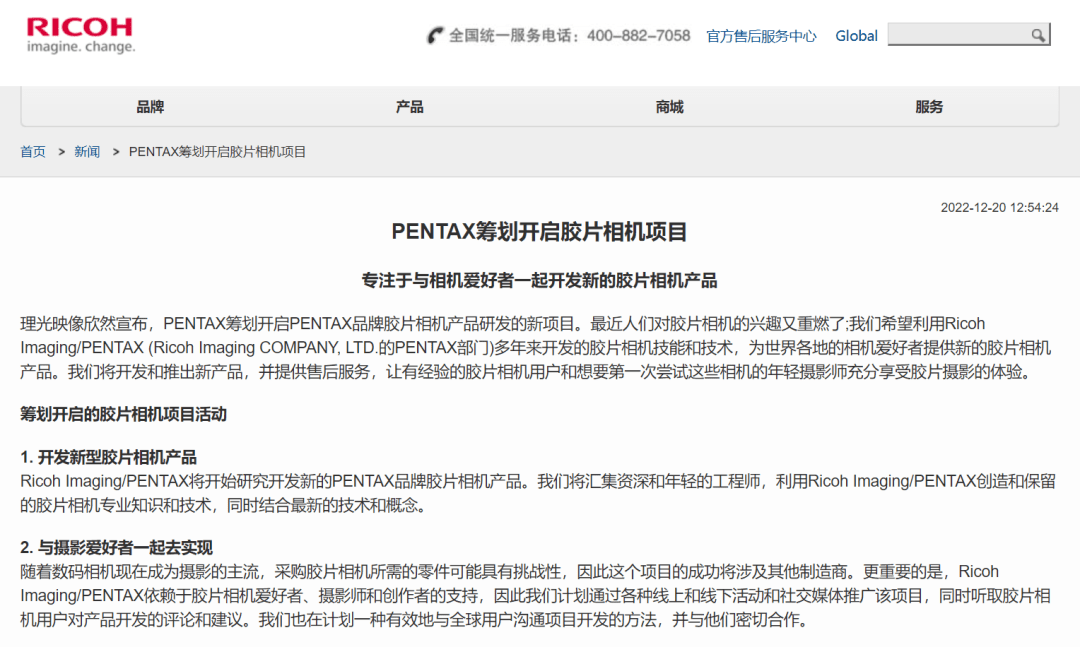1080x647 pixels.
Task: Click the service phone number 400-882-7058
Action: coord(638,36)
